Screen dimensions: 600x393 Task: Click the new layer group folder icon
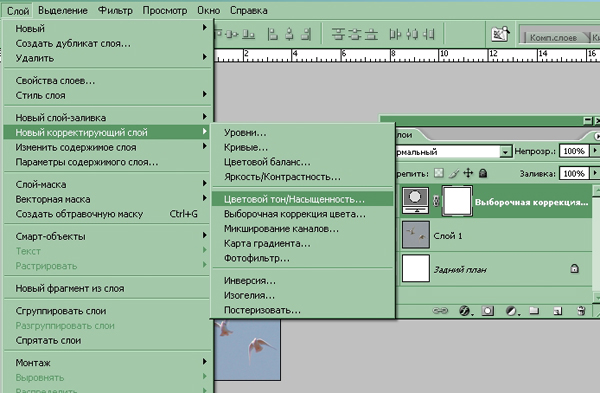534,311
